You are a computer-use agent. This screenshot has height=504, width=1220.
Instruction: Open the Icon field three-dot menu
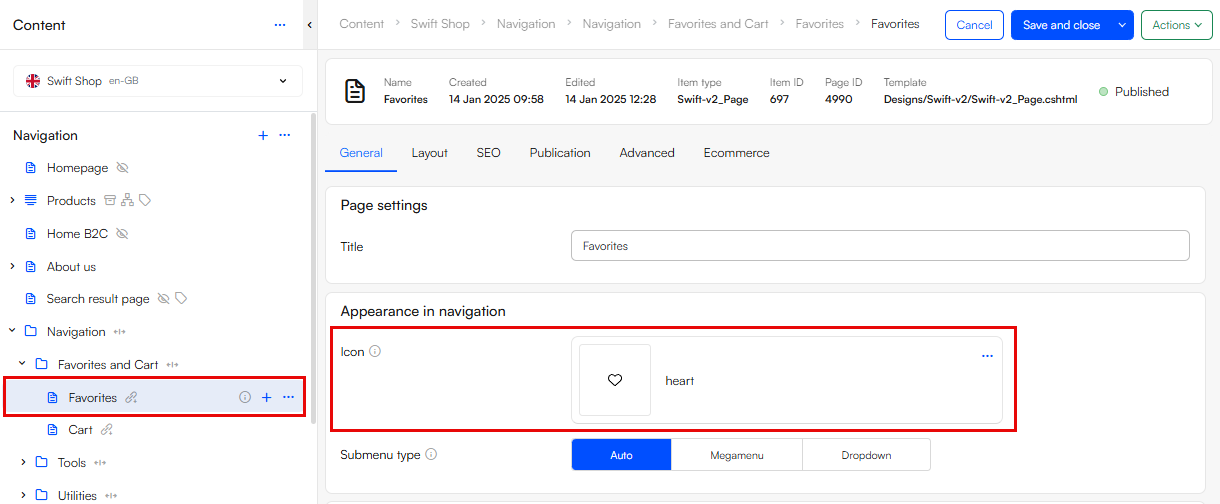[987, 356]
